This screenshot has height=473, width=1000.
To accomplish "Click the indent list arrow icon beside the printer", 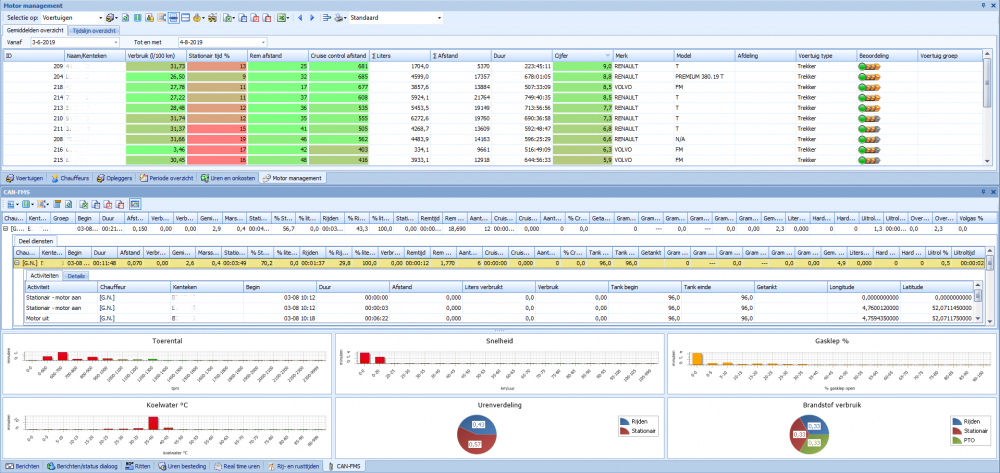I will click(327, 18).
